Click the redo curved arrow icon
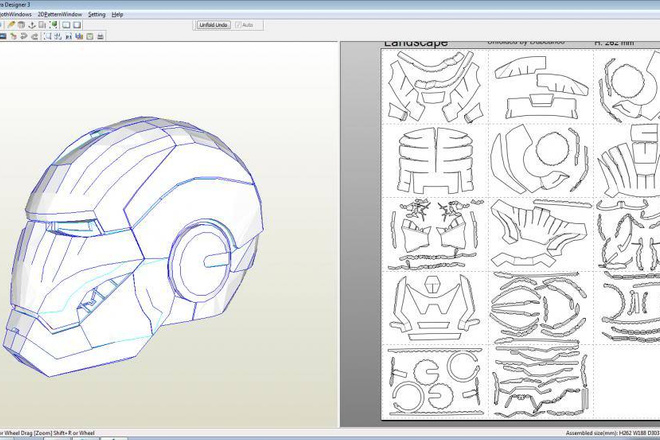The height and width of the screenshot is (440, 660). [35, 37]
